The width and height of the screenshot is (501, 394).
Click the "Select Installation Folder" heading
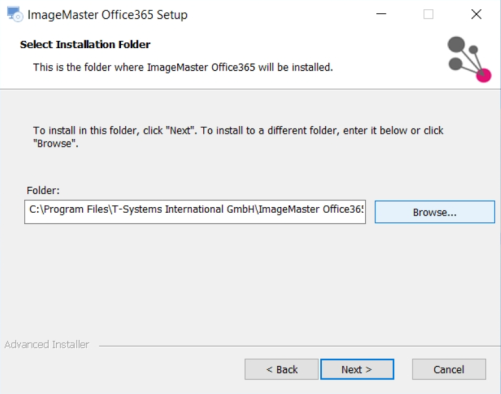click(x=85, y=44)
